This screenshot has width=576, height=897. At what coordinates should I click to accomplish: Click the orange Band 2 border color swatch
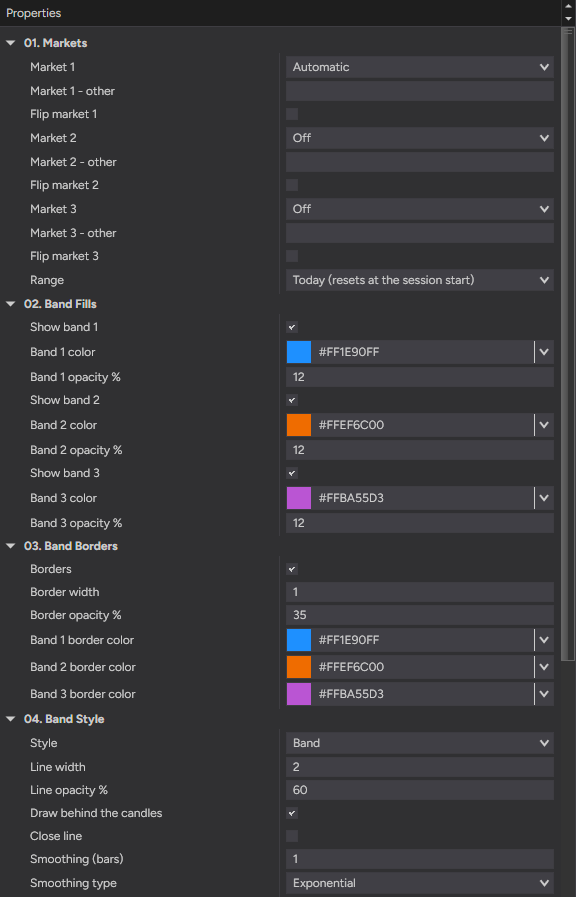click(299, 666)
